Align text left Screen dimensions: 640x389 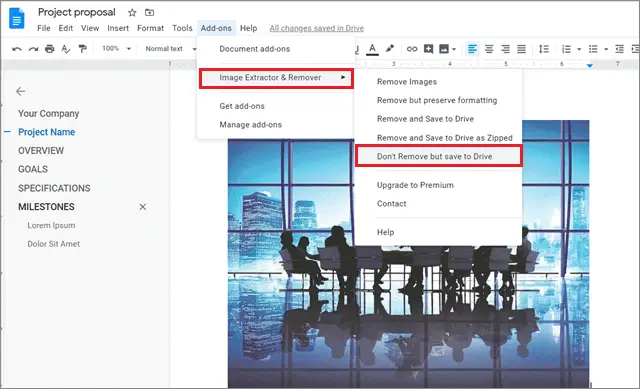472,49
